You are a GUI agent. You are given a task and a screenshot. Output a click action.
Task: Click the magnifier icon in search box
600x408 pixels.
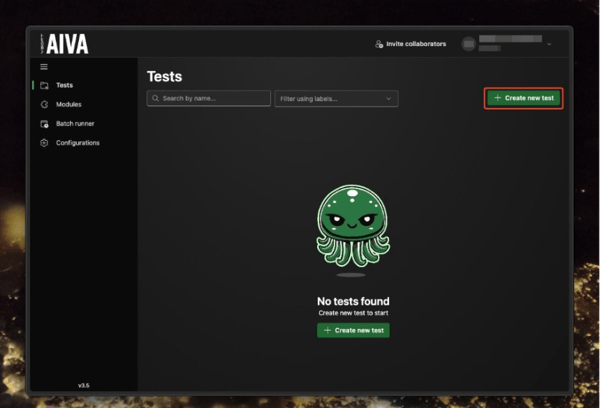[155, 99]
